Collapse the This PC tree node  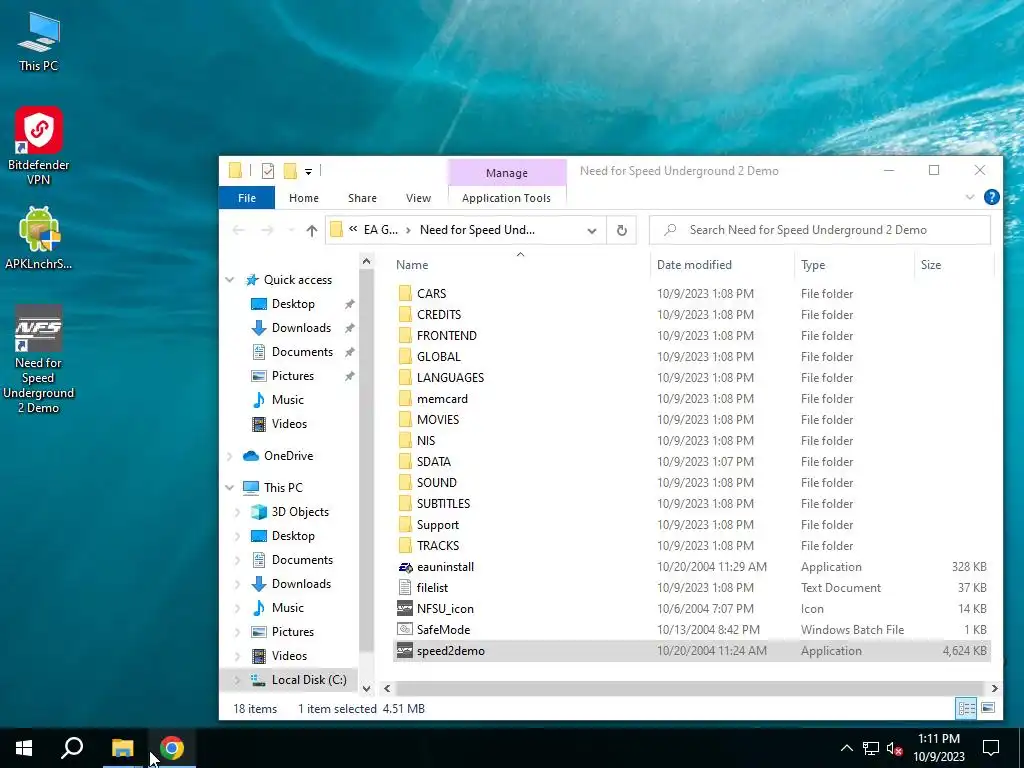tap(230, 487)
